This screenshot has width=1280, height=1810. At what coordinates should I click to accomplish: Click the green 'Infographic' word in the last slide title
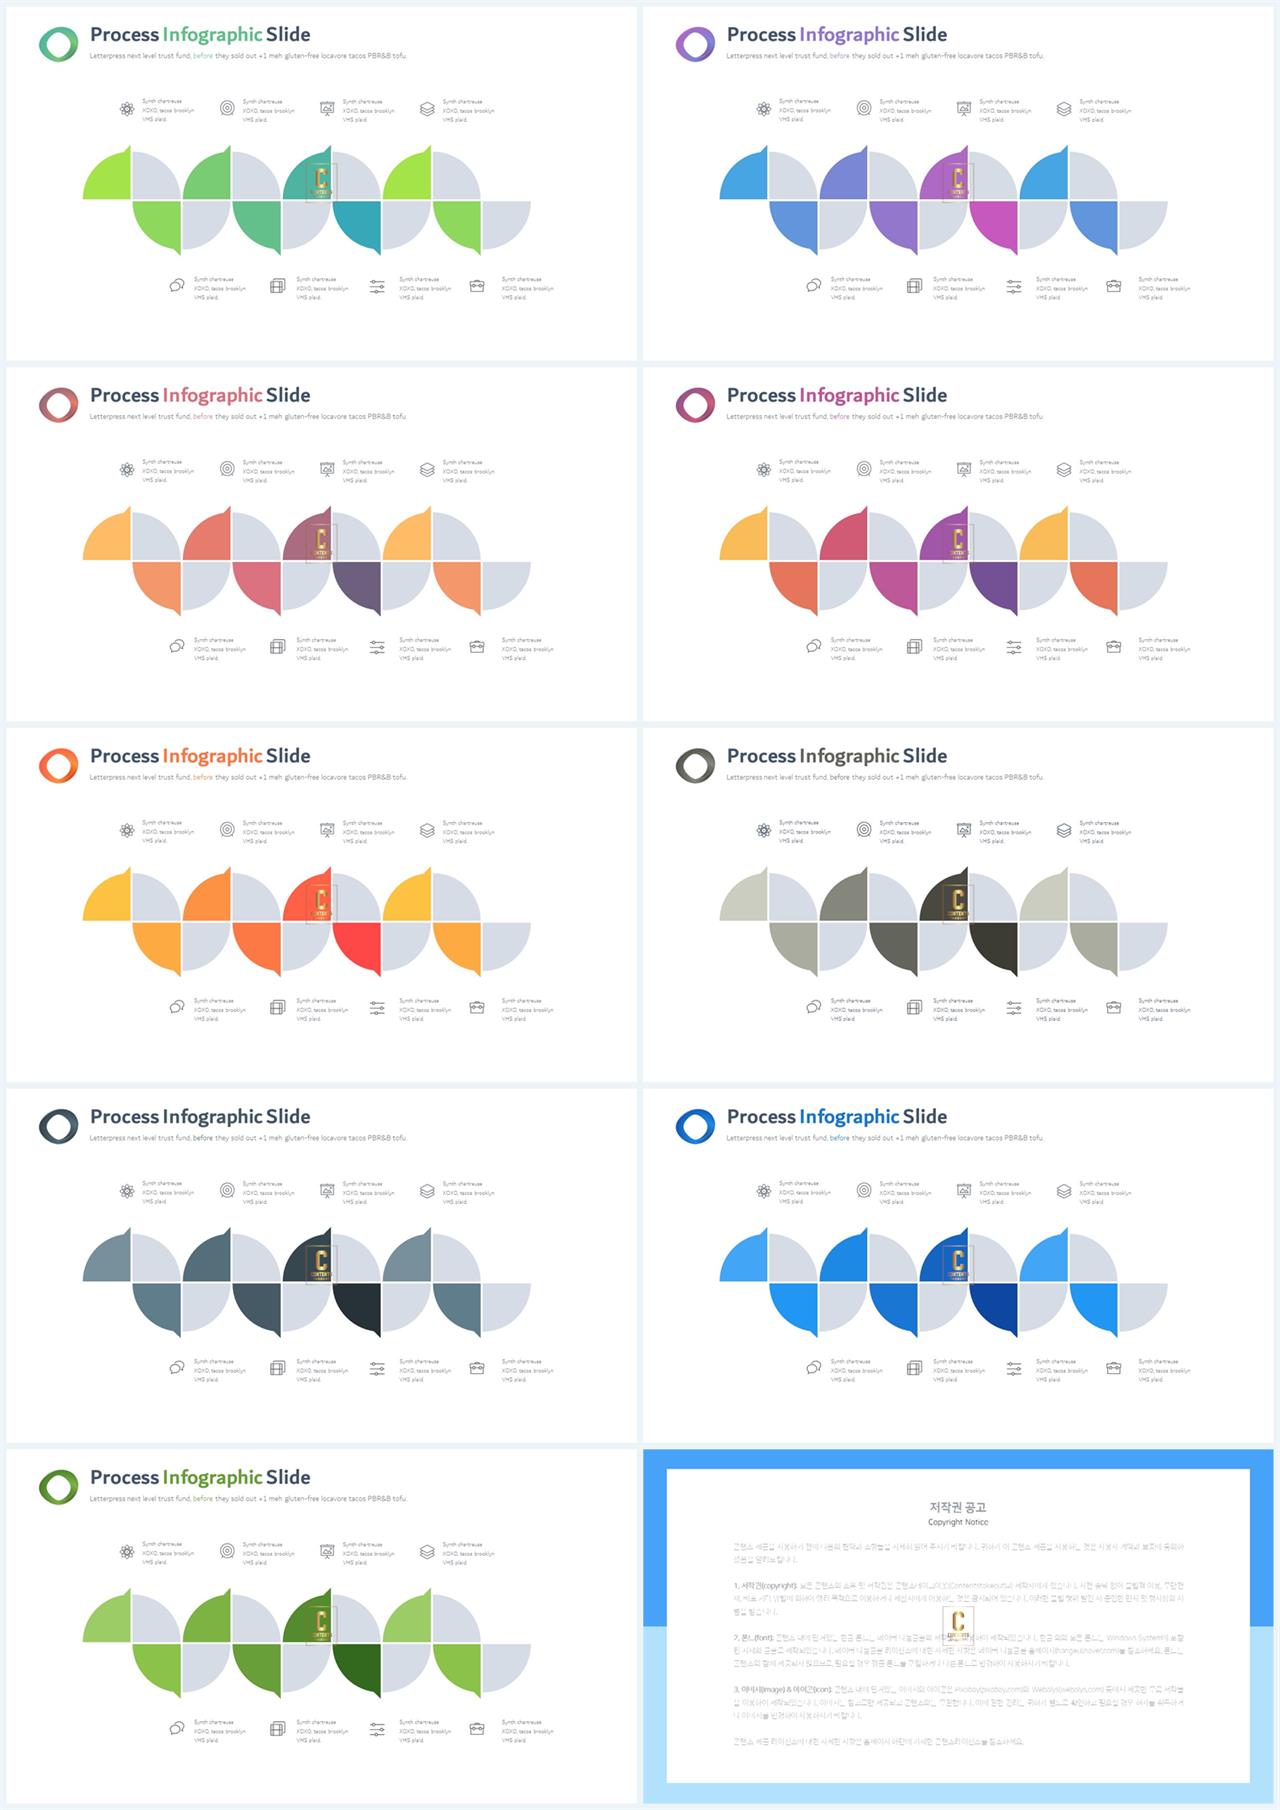[x=213, y=1478]
